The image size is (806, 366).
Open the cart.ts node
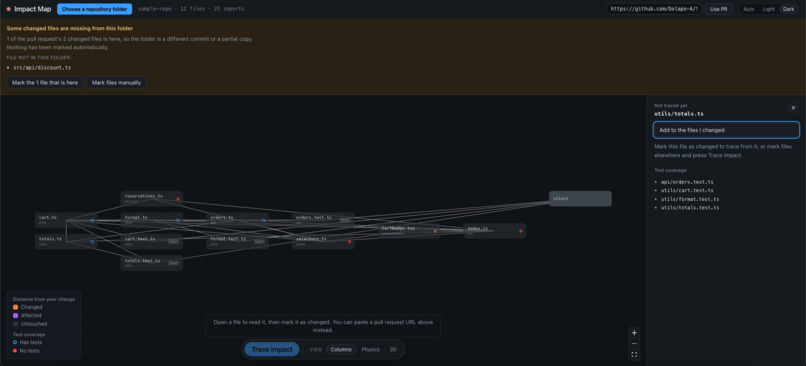click(x=66, y=220)
